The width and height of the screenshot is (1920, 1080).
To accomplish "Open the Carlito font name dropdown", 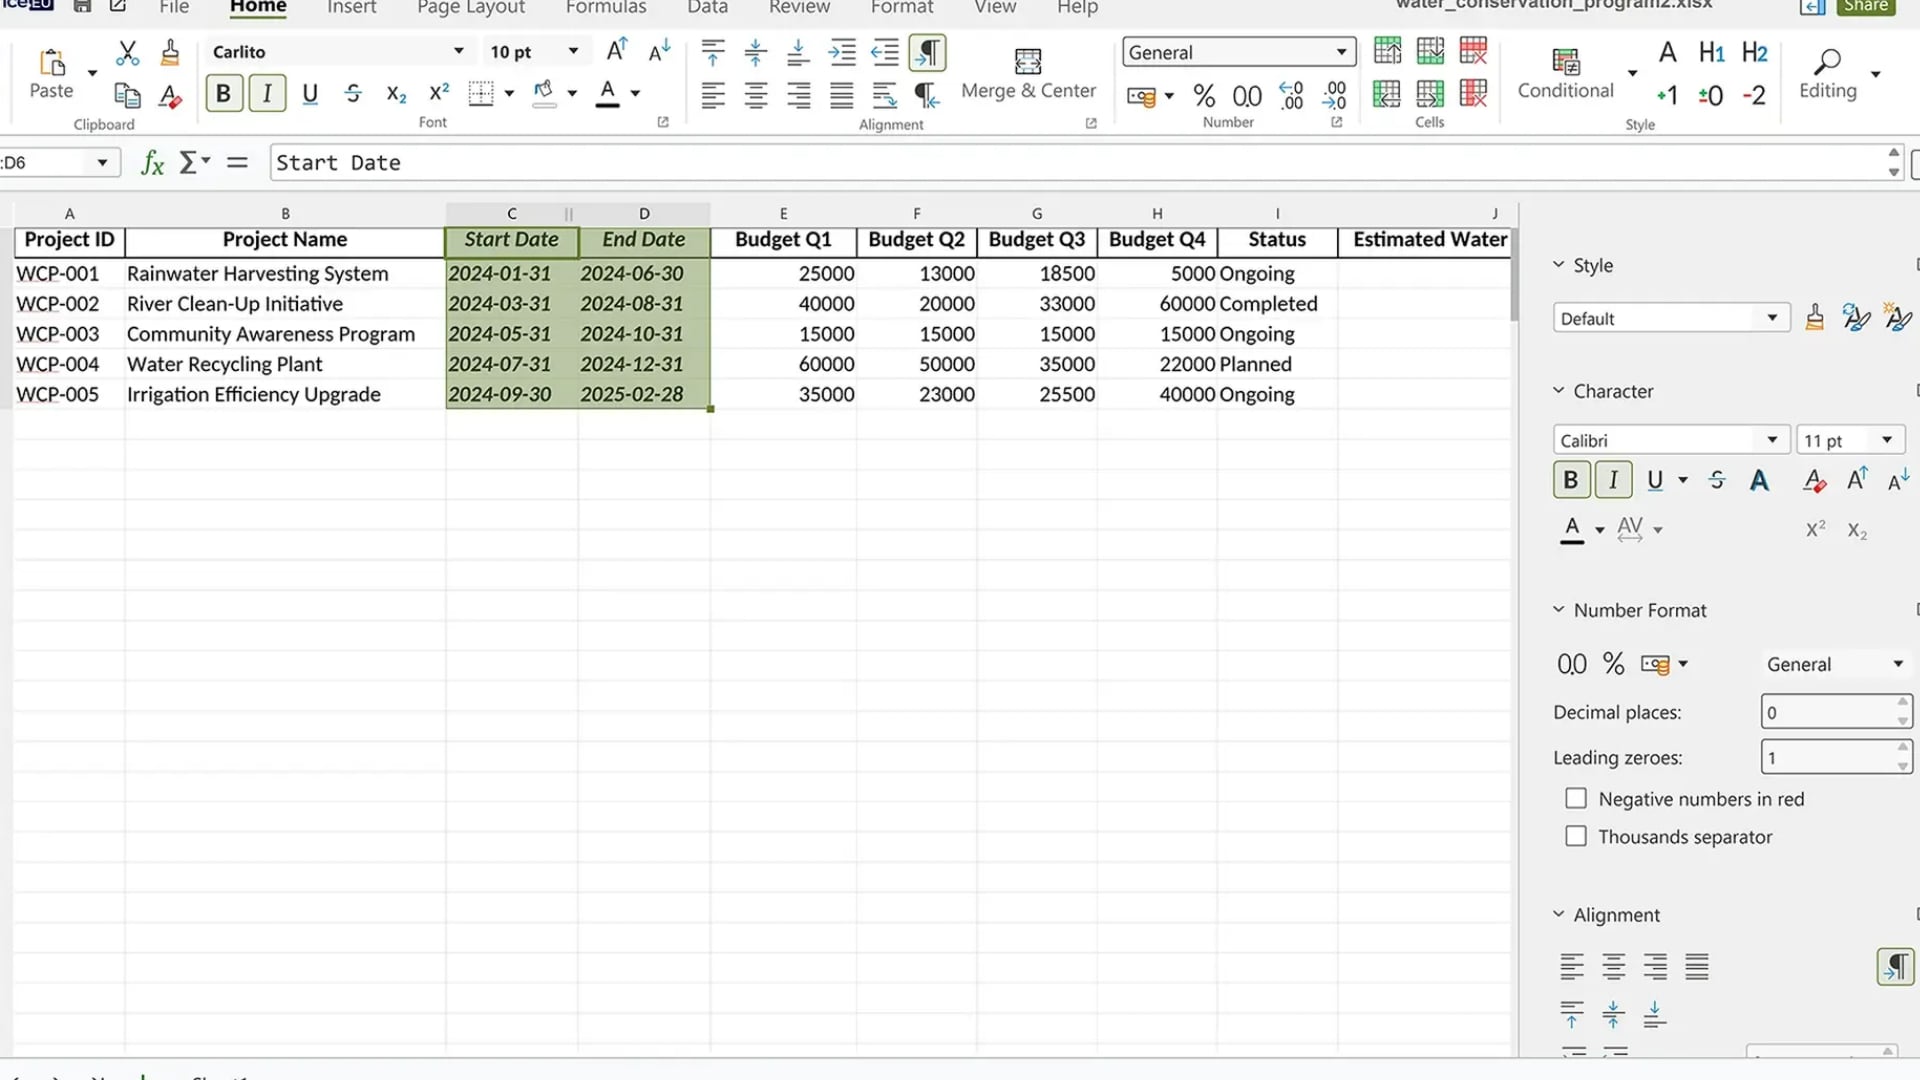I will [x=459, y=51].
